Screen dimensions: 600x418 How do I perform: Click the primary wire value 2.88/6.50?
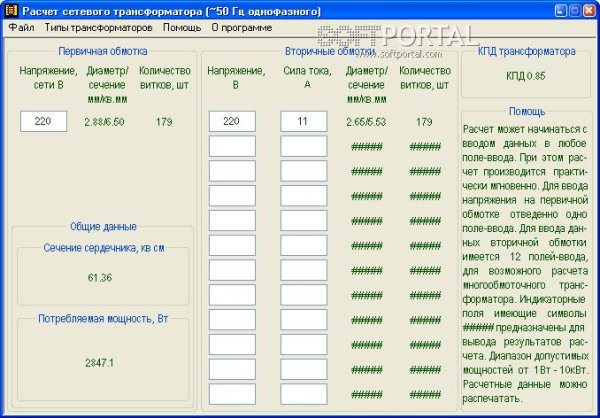point(104,122)
